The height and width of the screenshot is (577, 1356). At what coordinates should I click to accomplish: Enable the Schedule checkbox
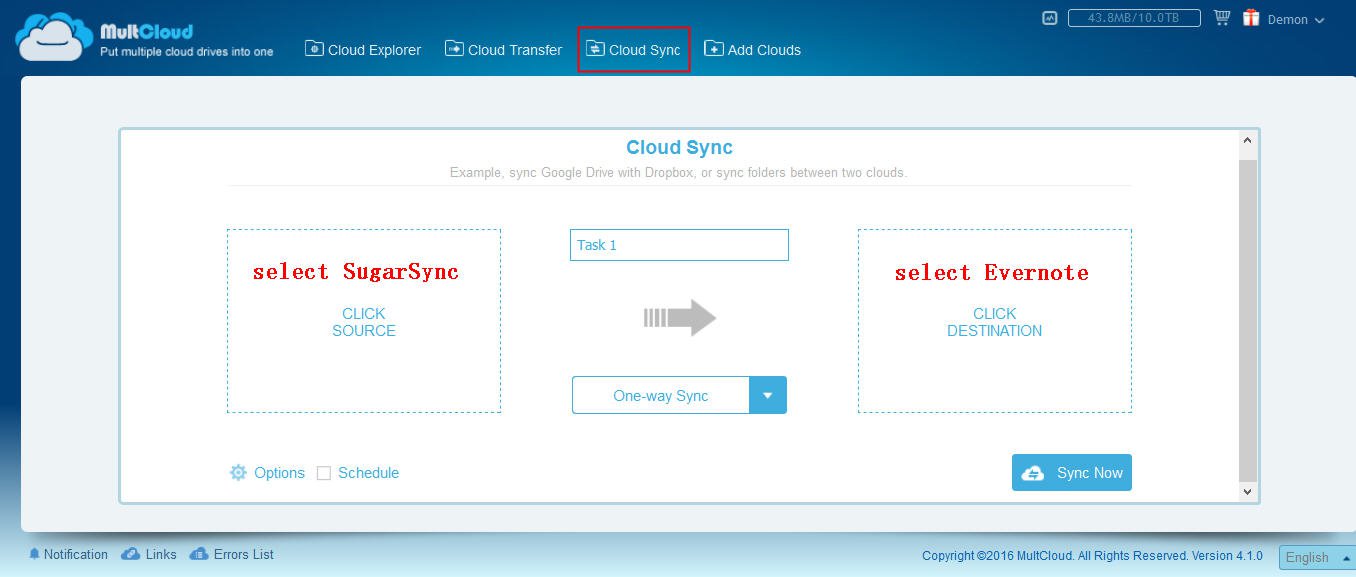click(324, 473)
